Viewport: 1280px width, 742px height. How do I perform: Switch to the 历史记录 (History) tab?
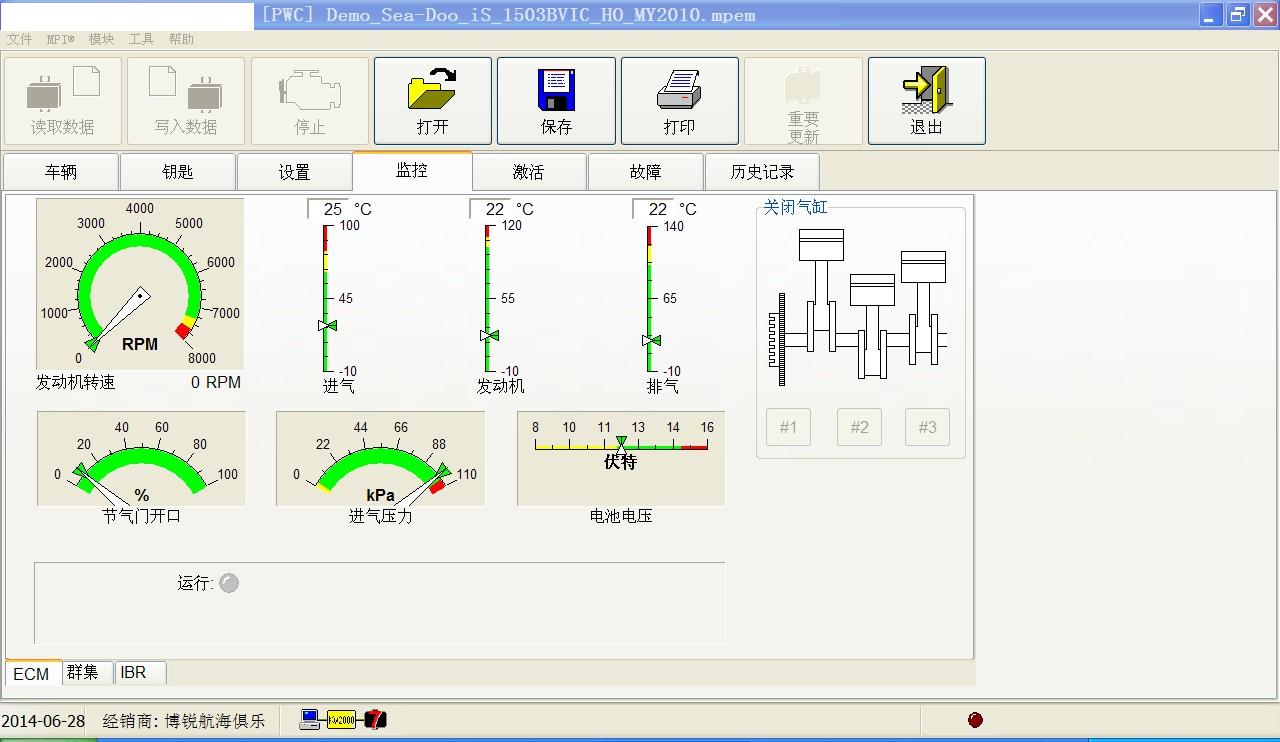(763, 172)
